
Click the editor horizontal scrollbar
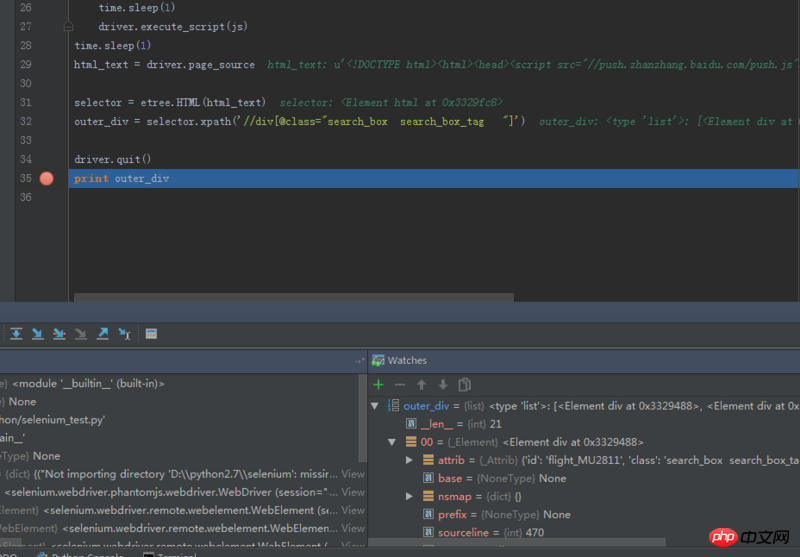(294, 297)
